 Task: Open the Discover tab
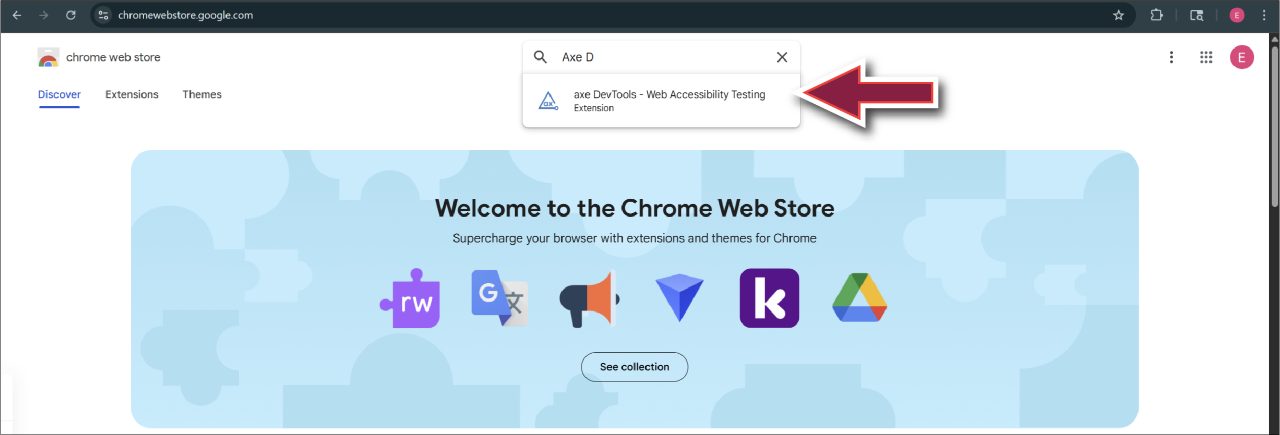tap(59, 94)
